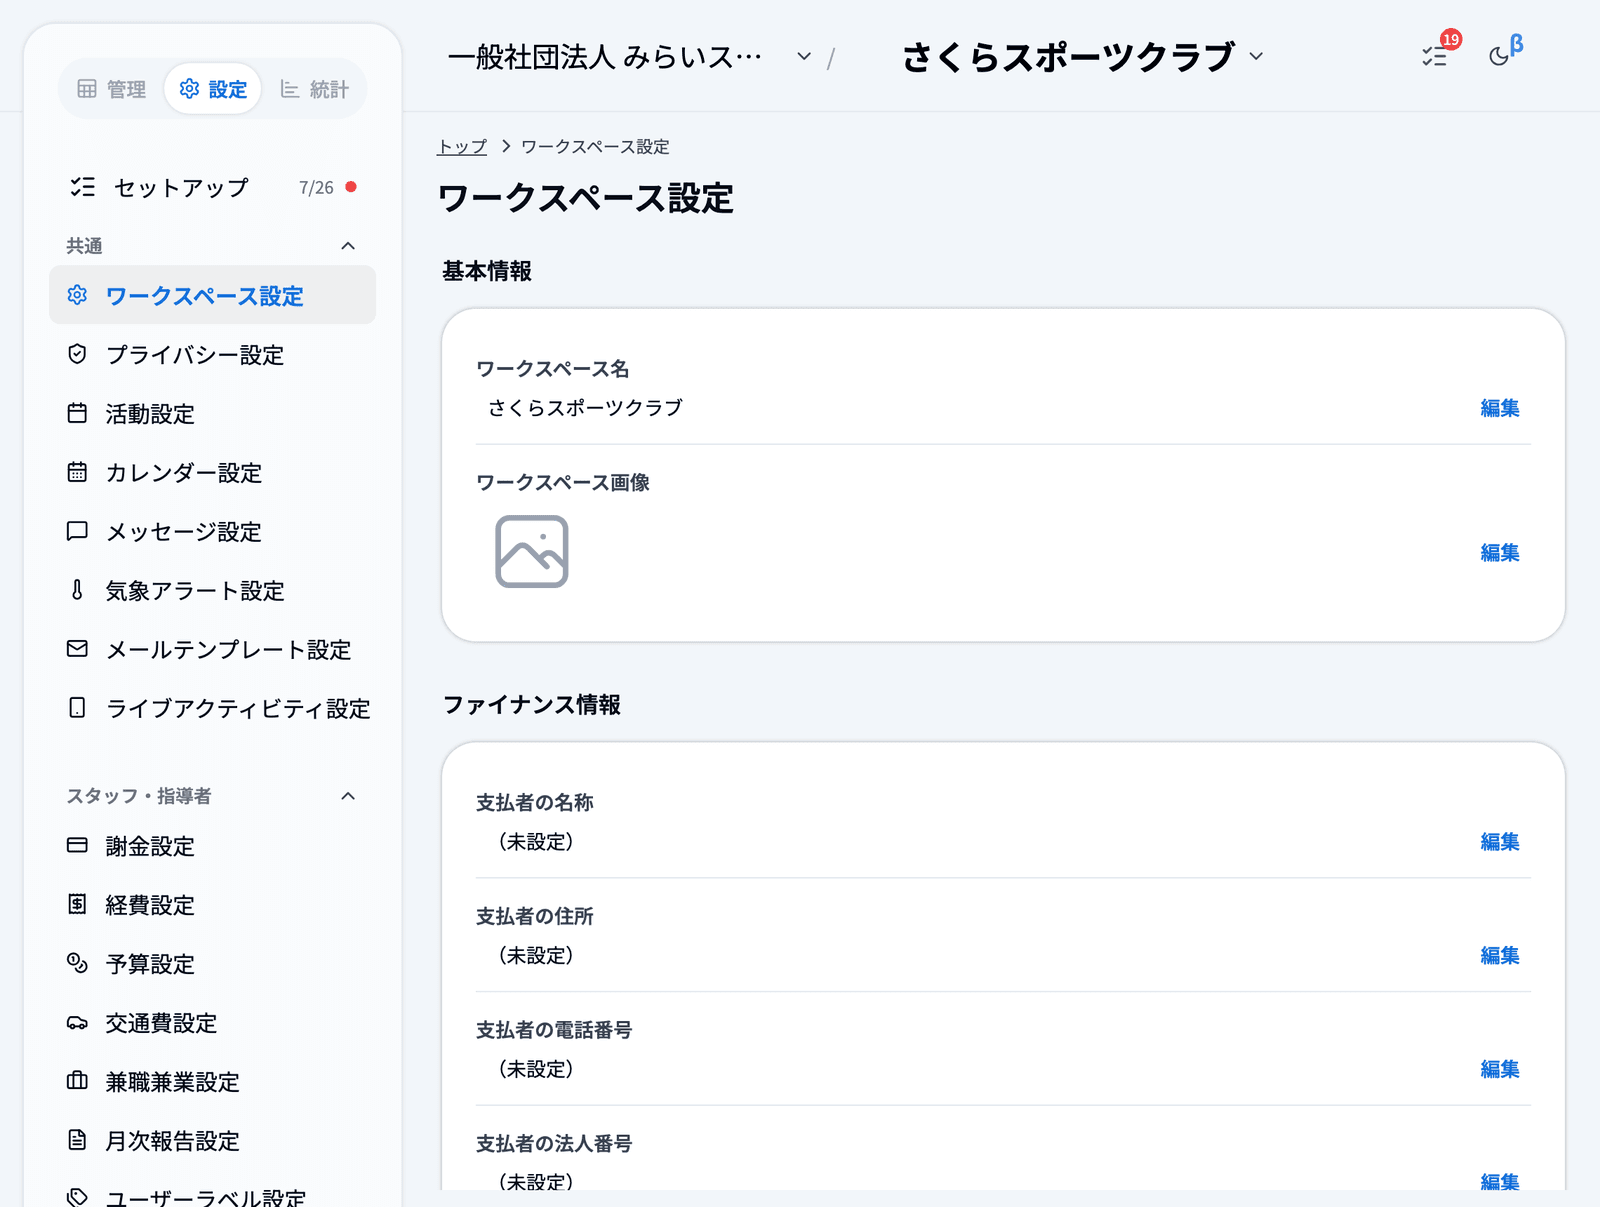
Task: Open 予算設定 coins icon item
Action: 212,964
